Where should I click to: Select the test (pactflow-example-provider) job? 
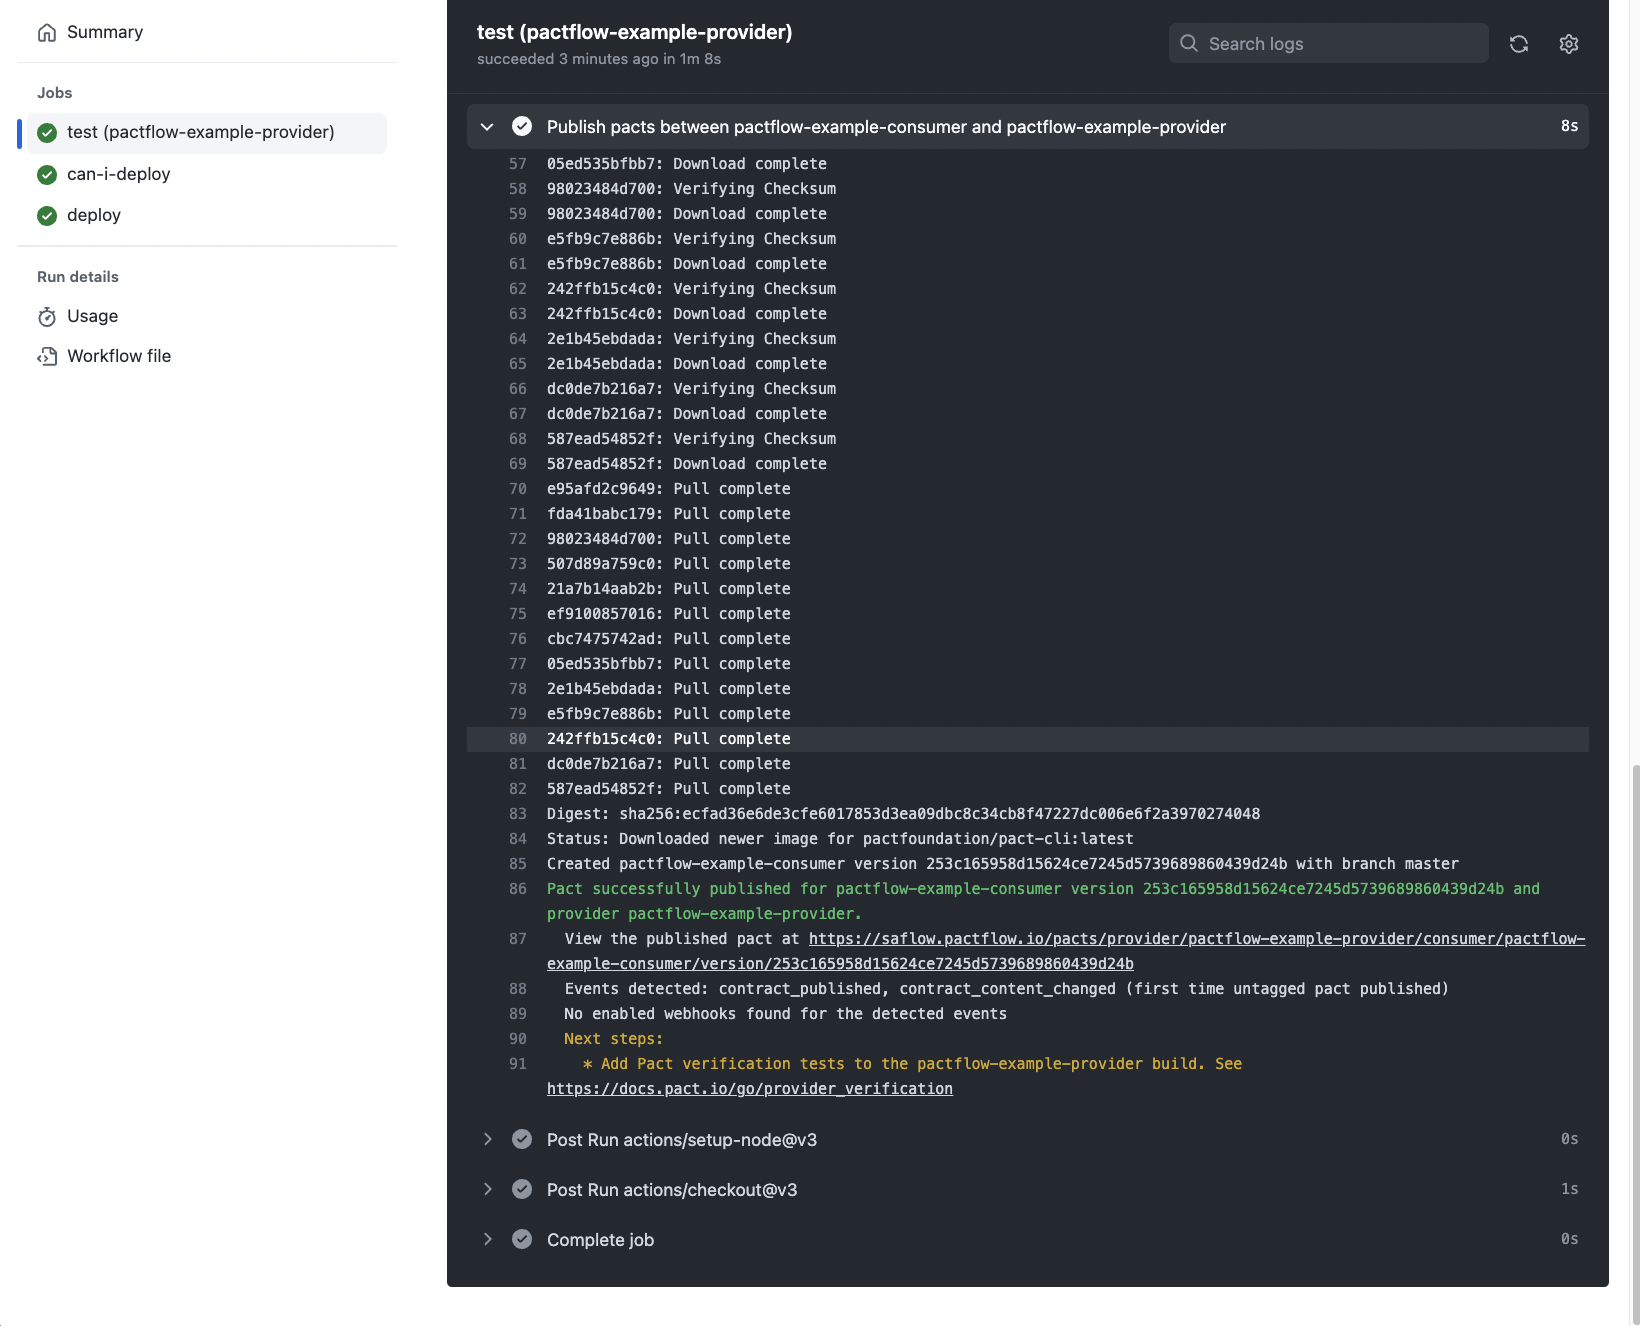click(200, 133)
